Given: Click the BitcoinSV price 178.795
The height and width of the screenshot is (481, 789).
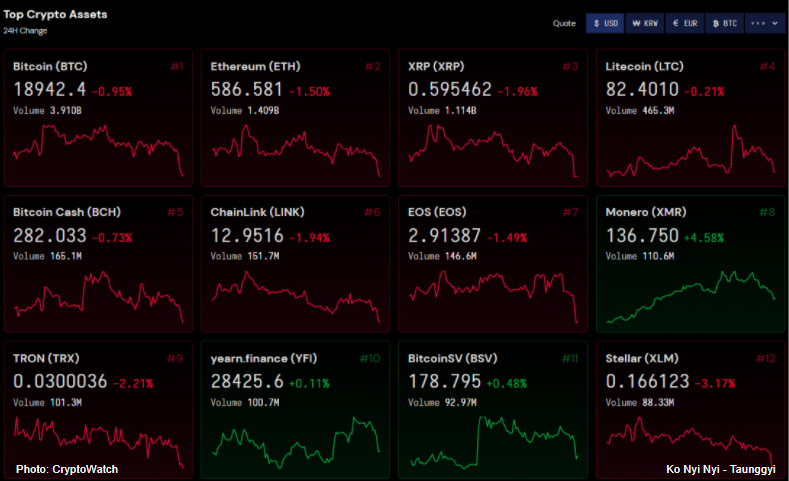Looking at the screenshot, I should click(444, 381).
